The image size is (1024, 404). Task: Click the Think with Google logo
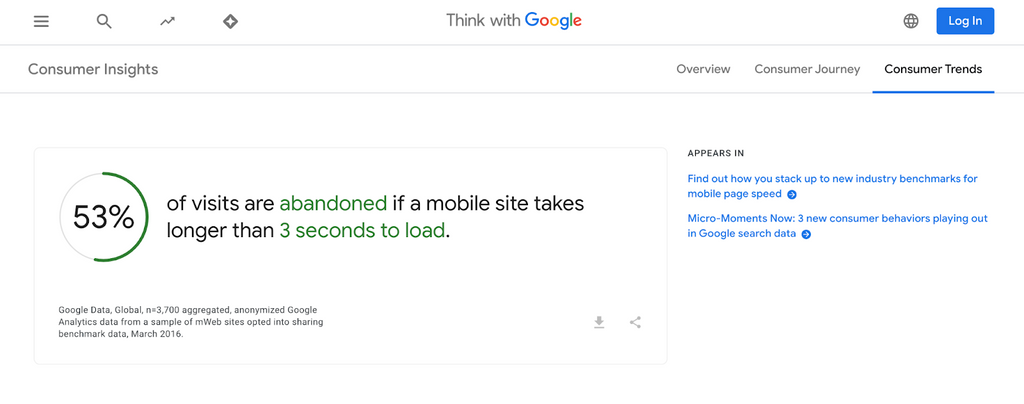point(513,21)
